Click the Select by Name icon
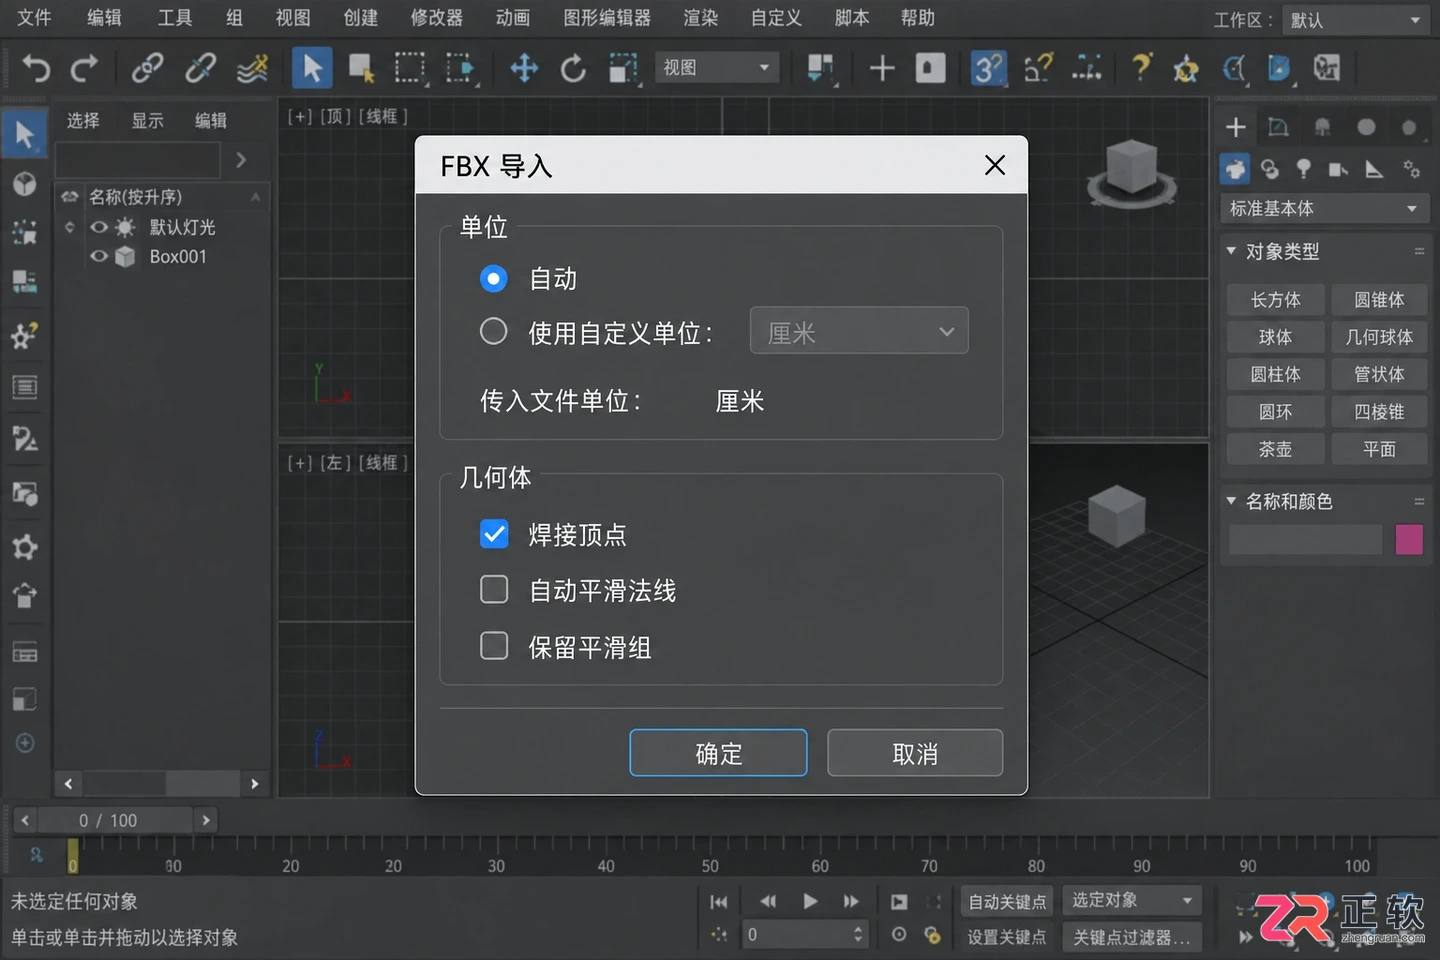The height and width of the screenshot is (960, 1440). [361, 68]
